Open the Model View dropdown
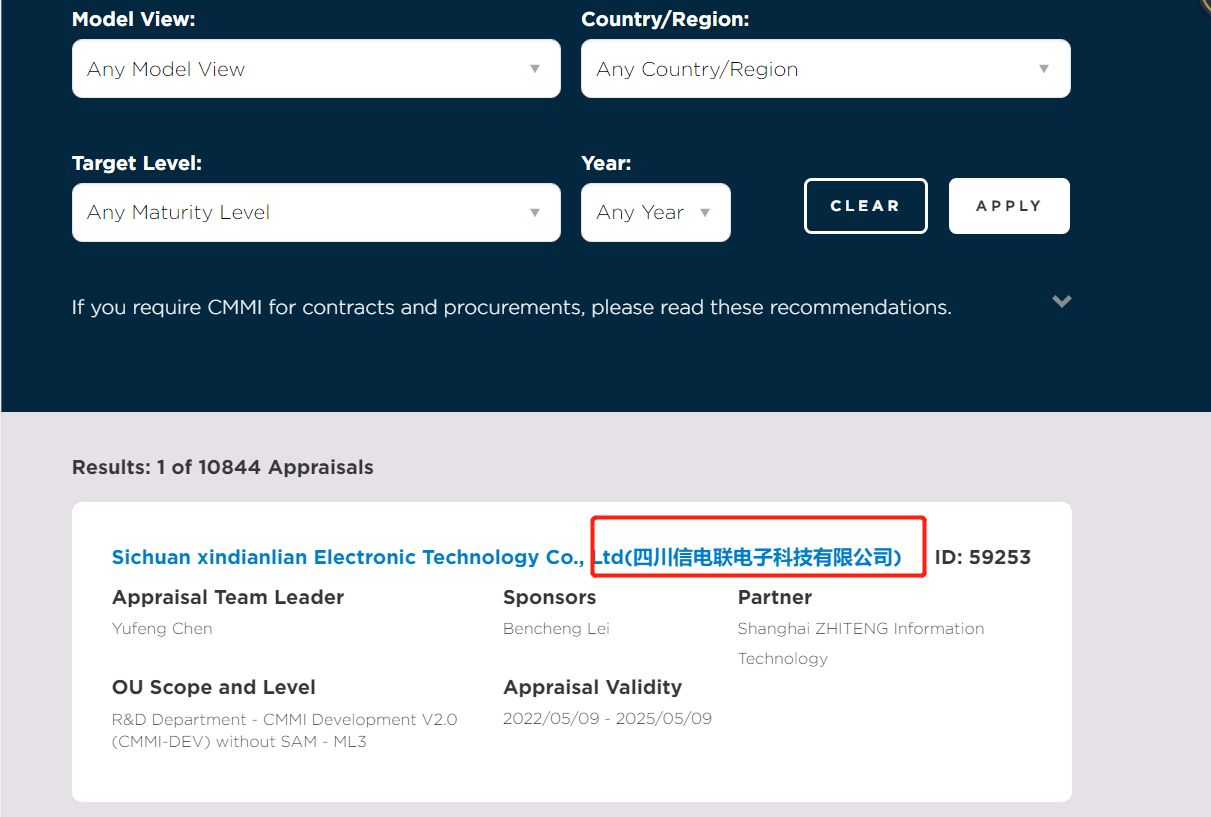The image size is (1211, 817). [x=316, y=69]
